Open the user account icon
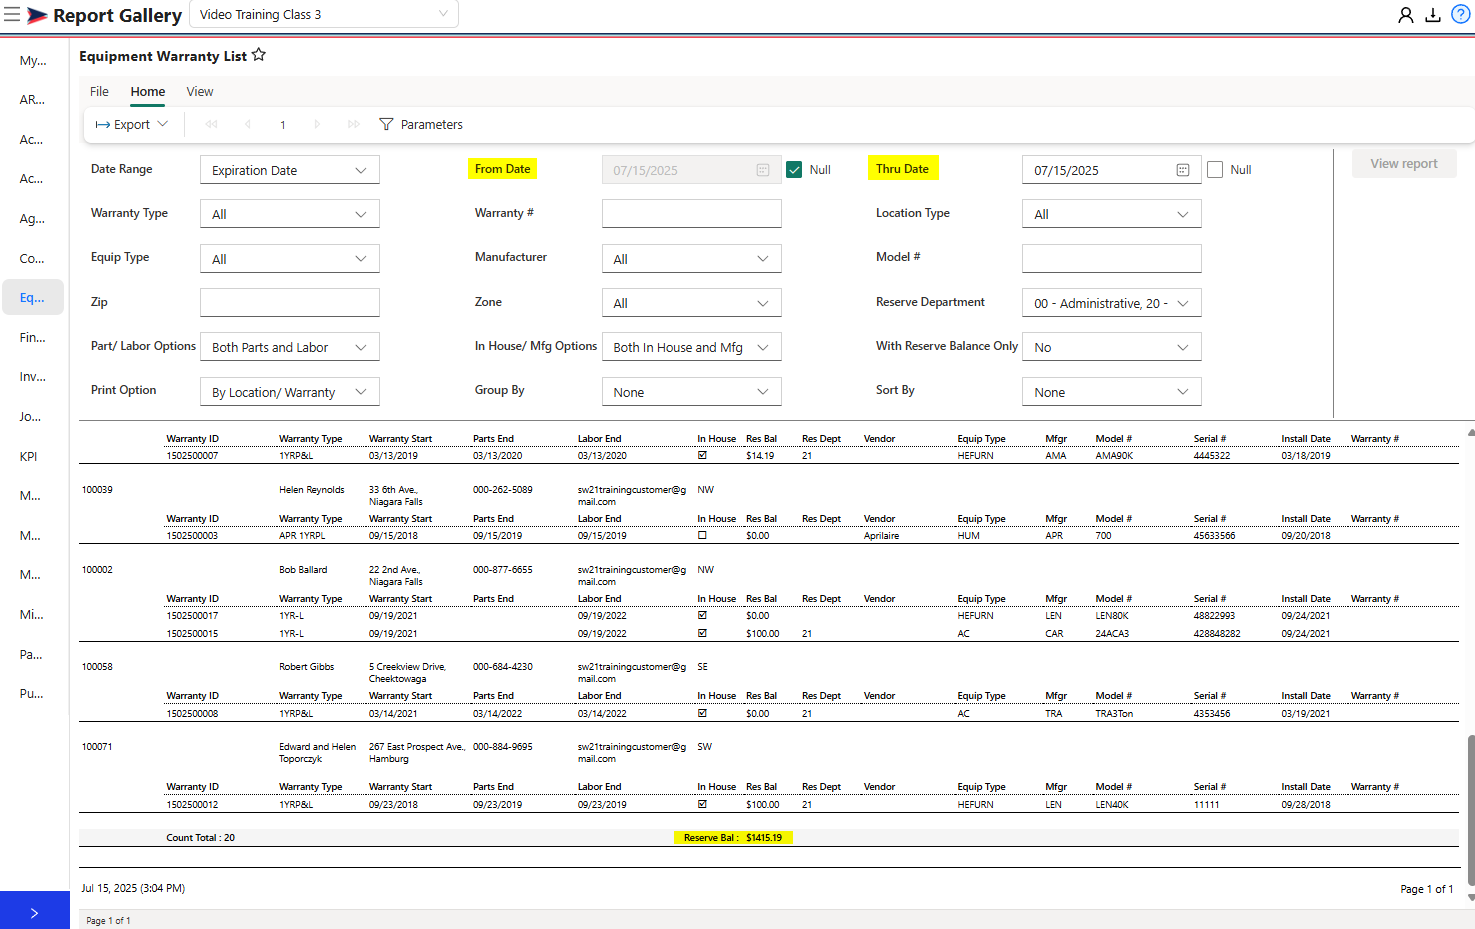Screen dimensions: 1475x929 [x=1406, y=15]
